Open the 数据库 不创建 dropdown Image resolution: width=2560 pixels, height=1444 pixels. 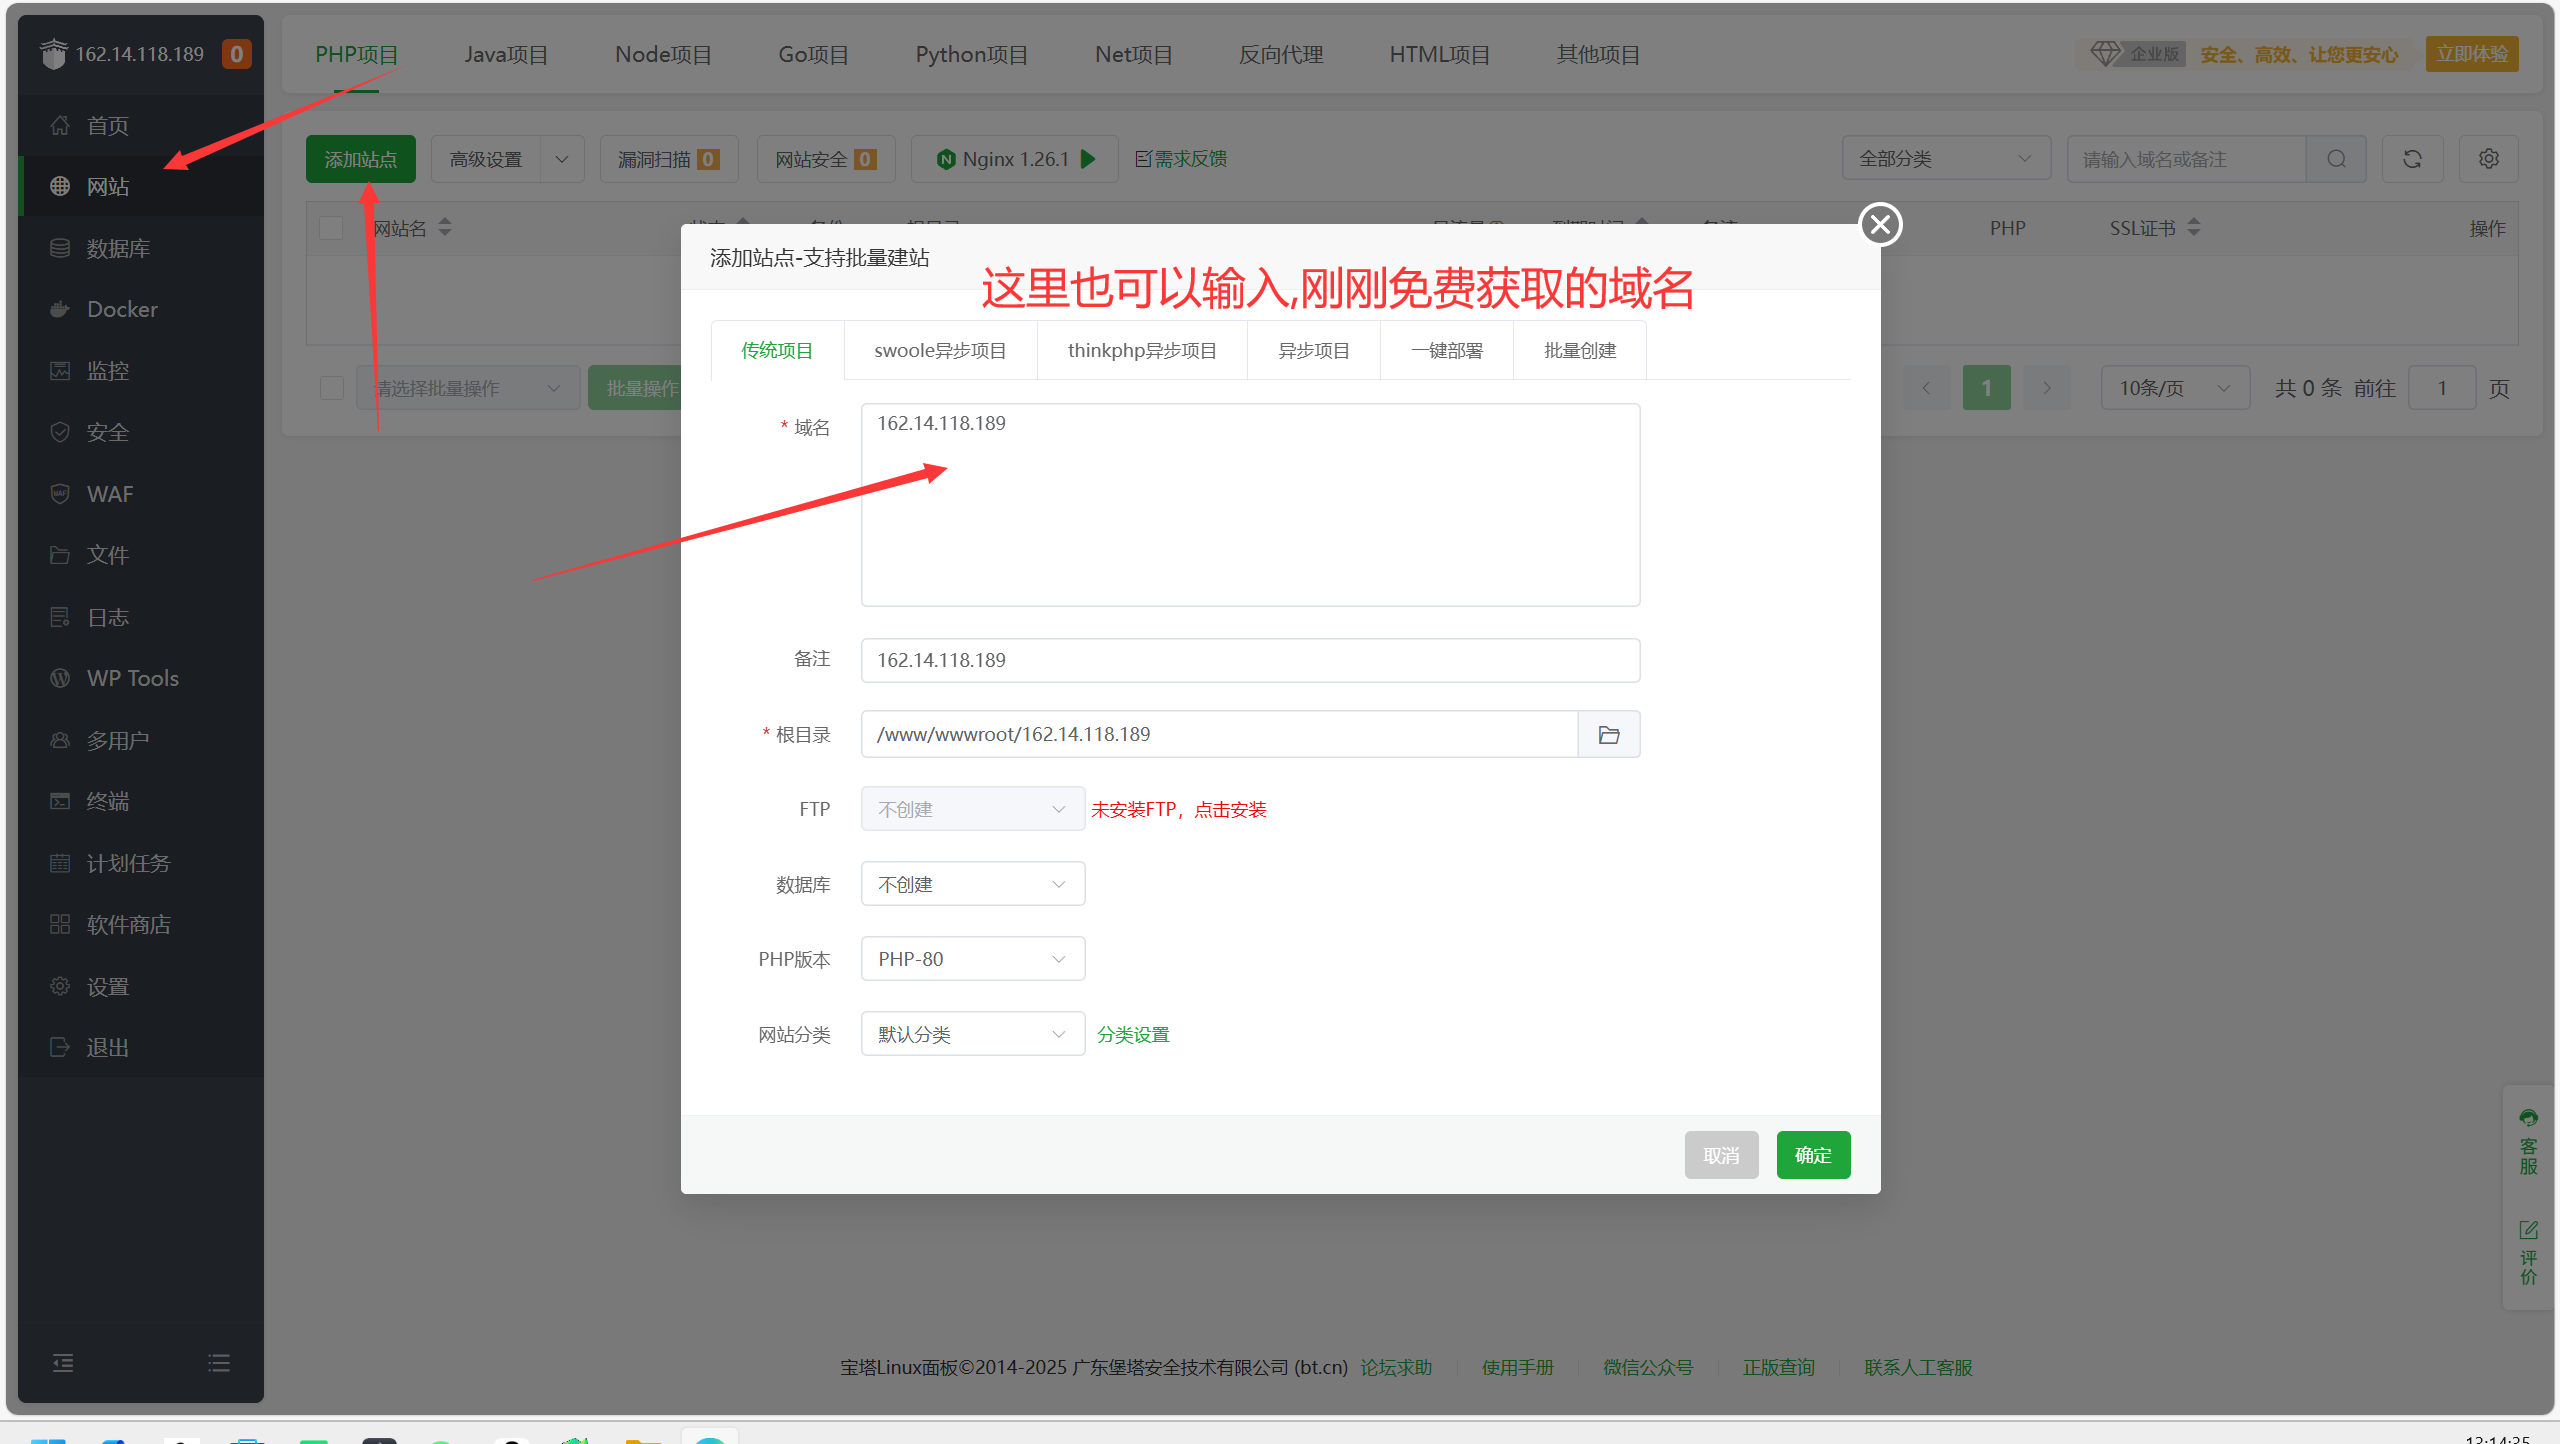972,884
